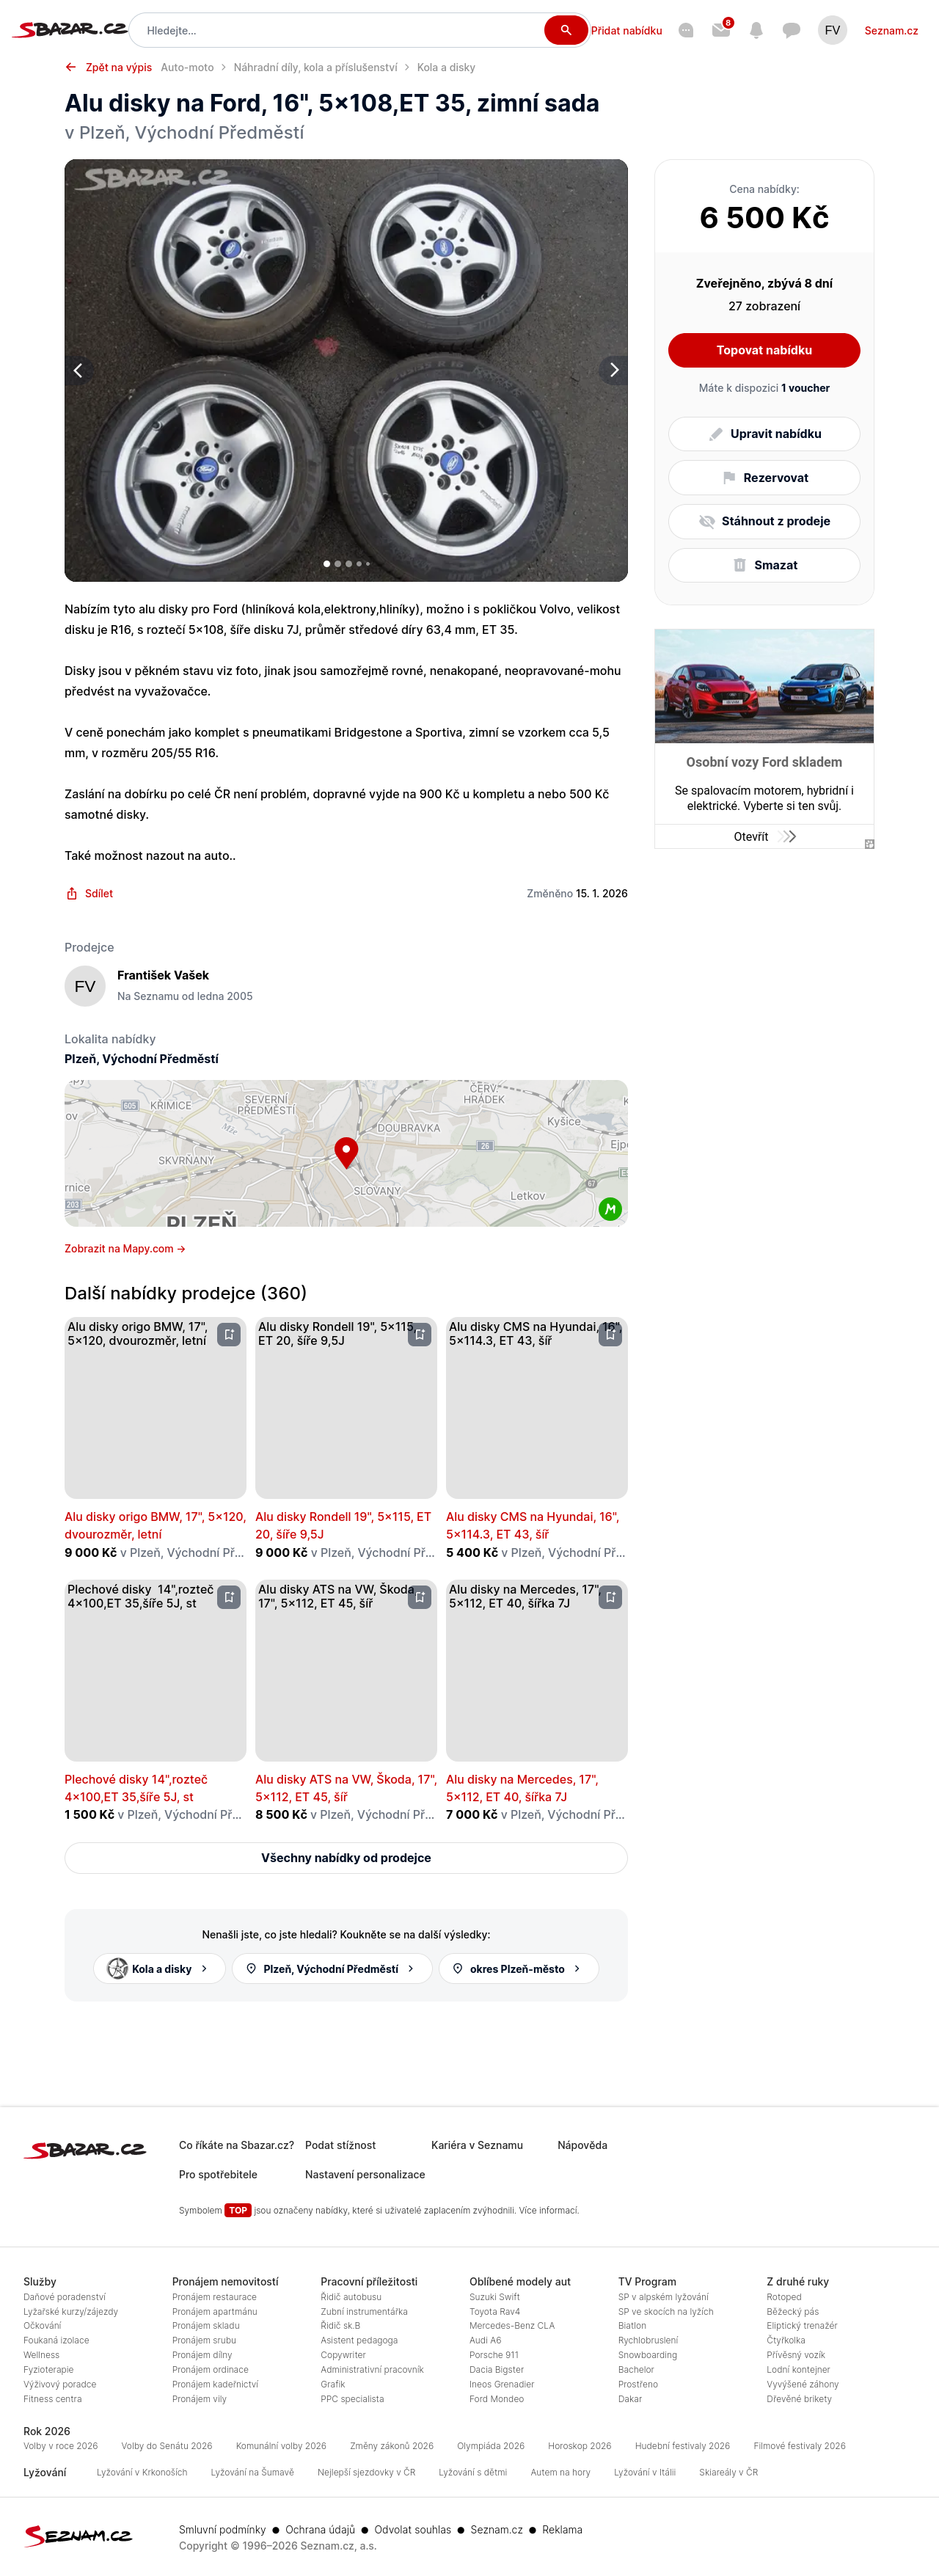Bookmark the Alu disky origo BMW listing

[x=229, y=1334]
